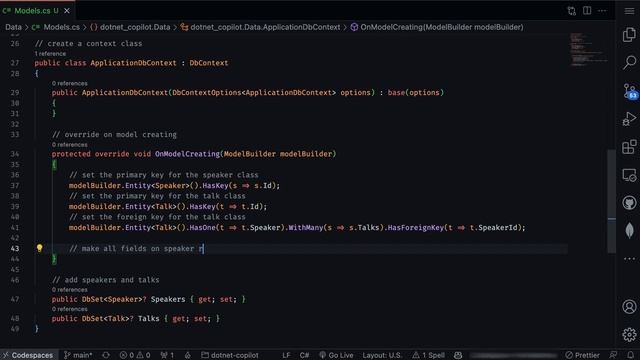Open More Actions menu in editor toolbar
640x360 pixels.
(x=602, y=11)
